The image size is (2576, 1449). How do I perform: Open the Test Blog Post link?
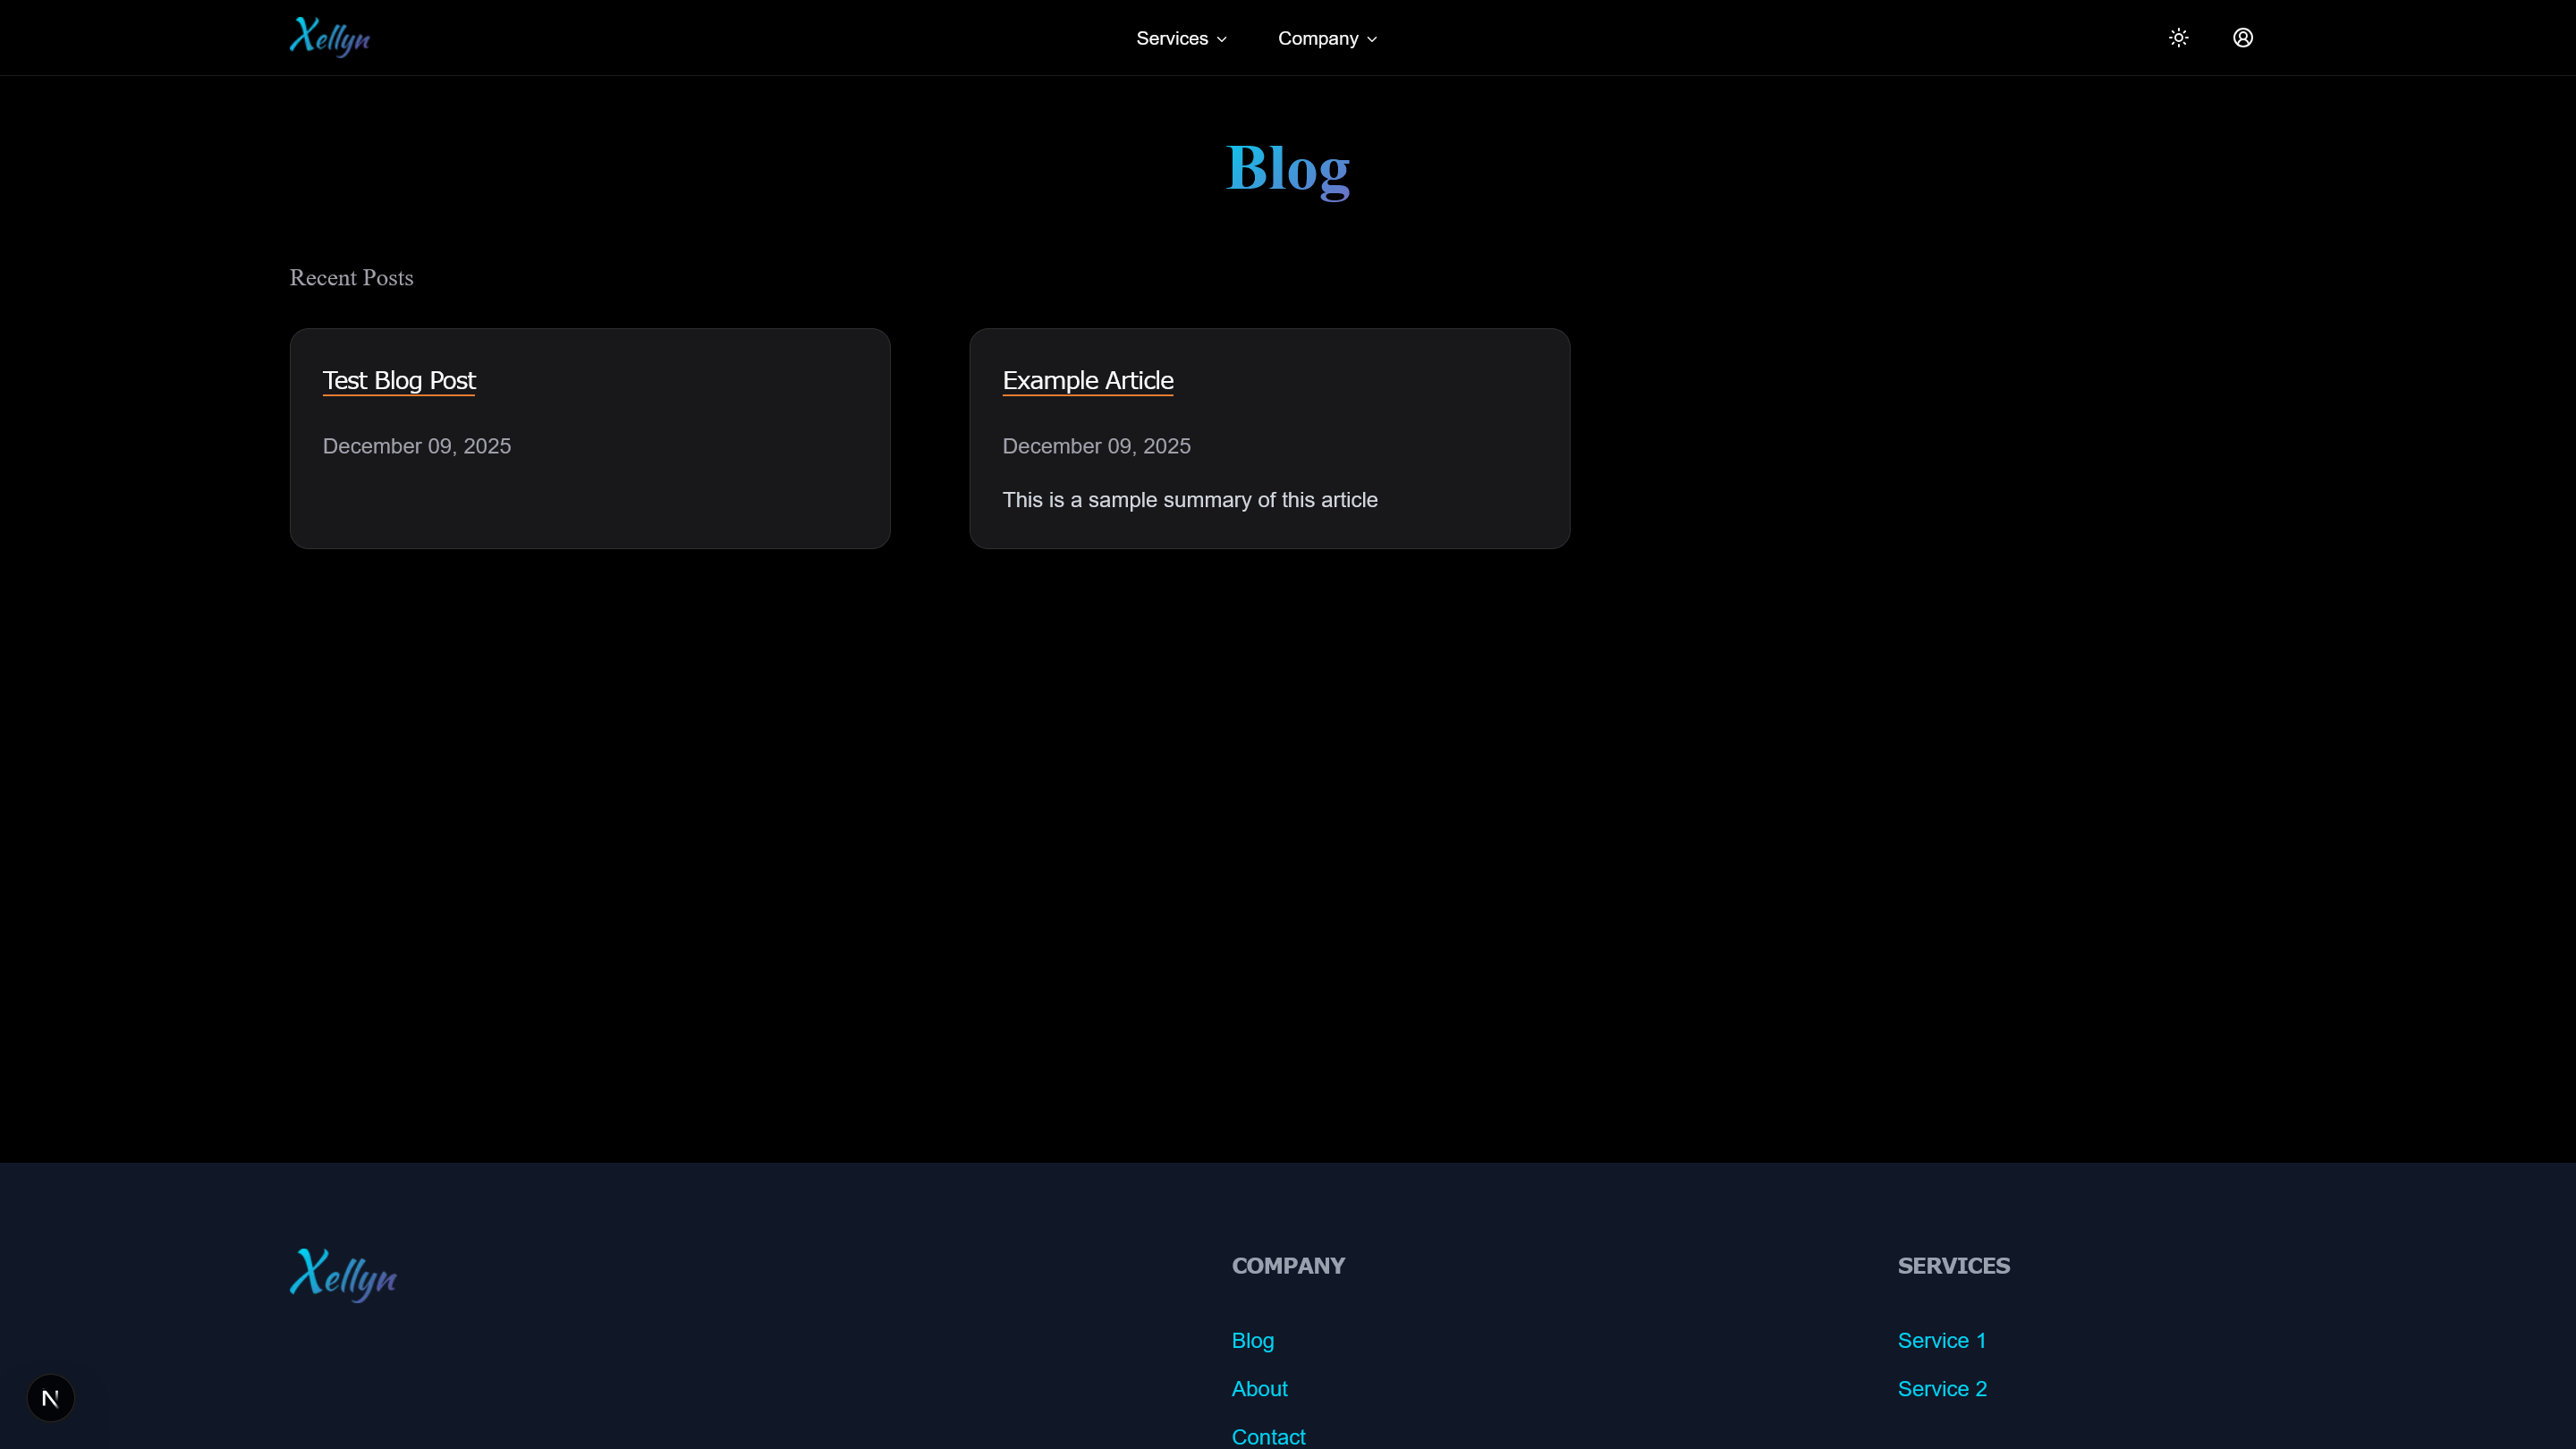click(x=399, y=381)
